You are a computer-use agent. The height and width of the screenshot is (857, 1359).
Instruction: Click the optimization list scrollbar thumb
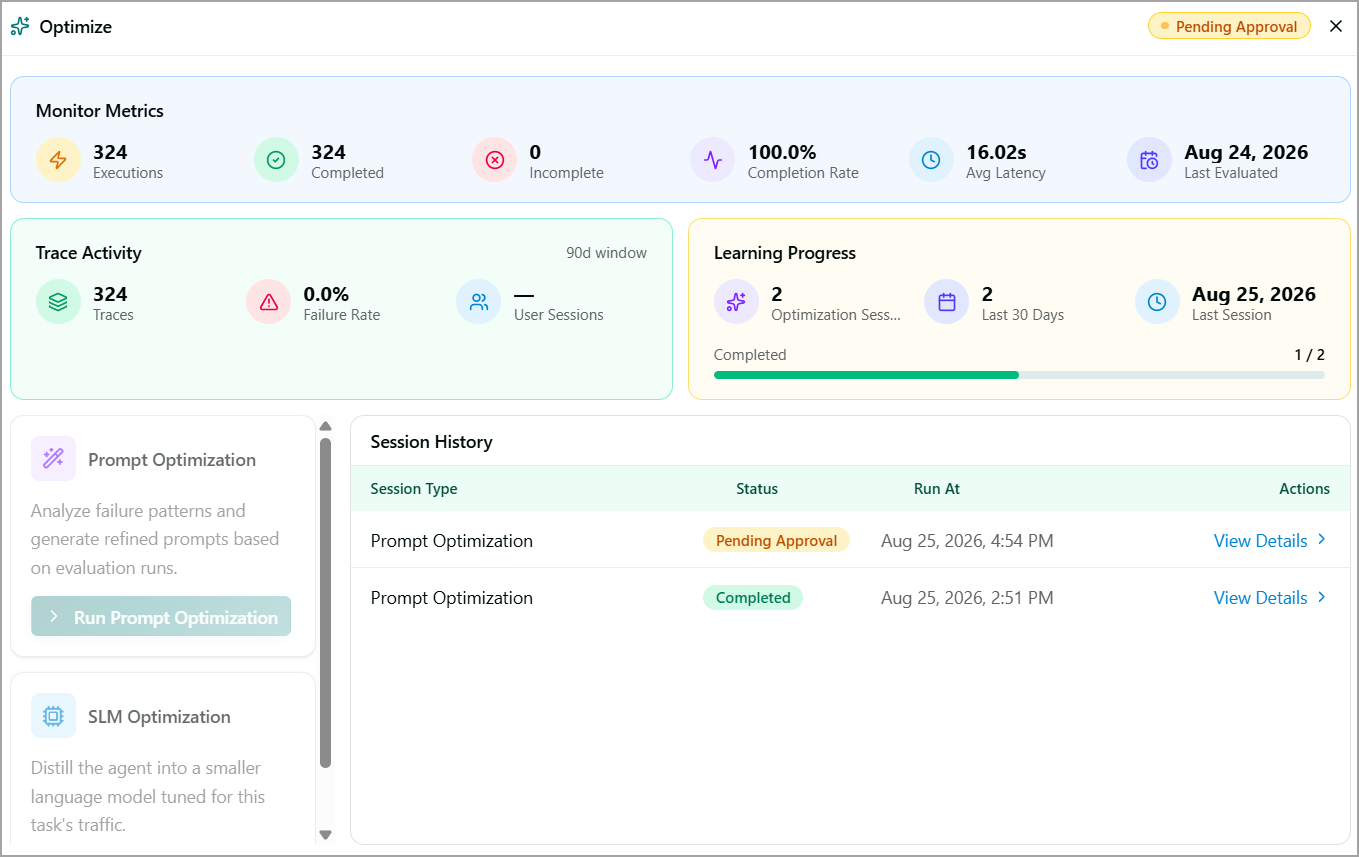(x=325, y=603)
